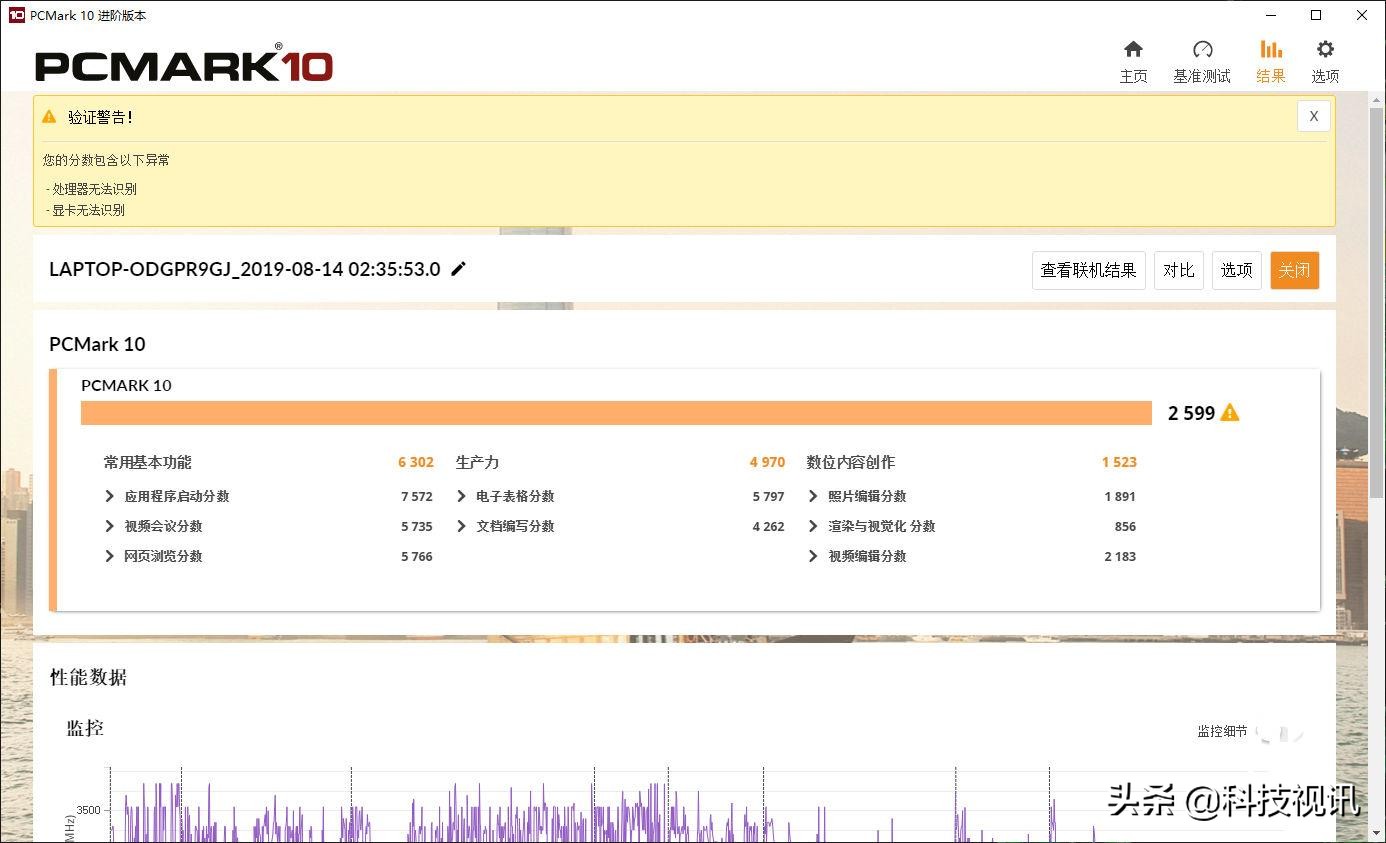Click the score value 7 572
Image resolution: width=1386 pixels, height=843 pixels.
click(417, 496)
